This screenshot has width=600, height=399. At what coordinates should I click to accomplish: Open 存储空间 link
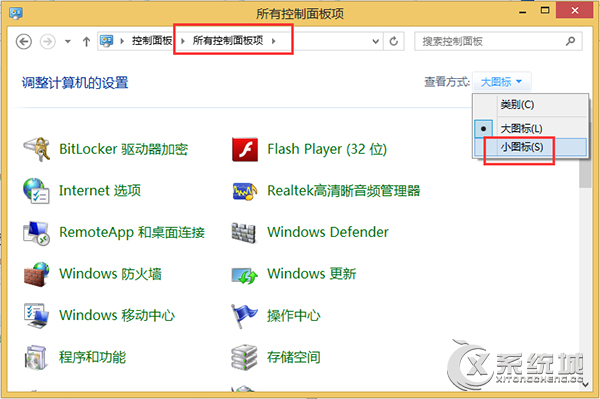(294, 357)
